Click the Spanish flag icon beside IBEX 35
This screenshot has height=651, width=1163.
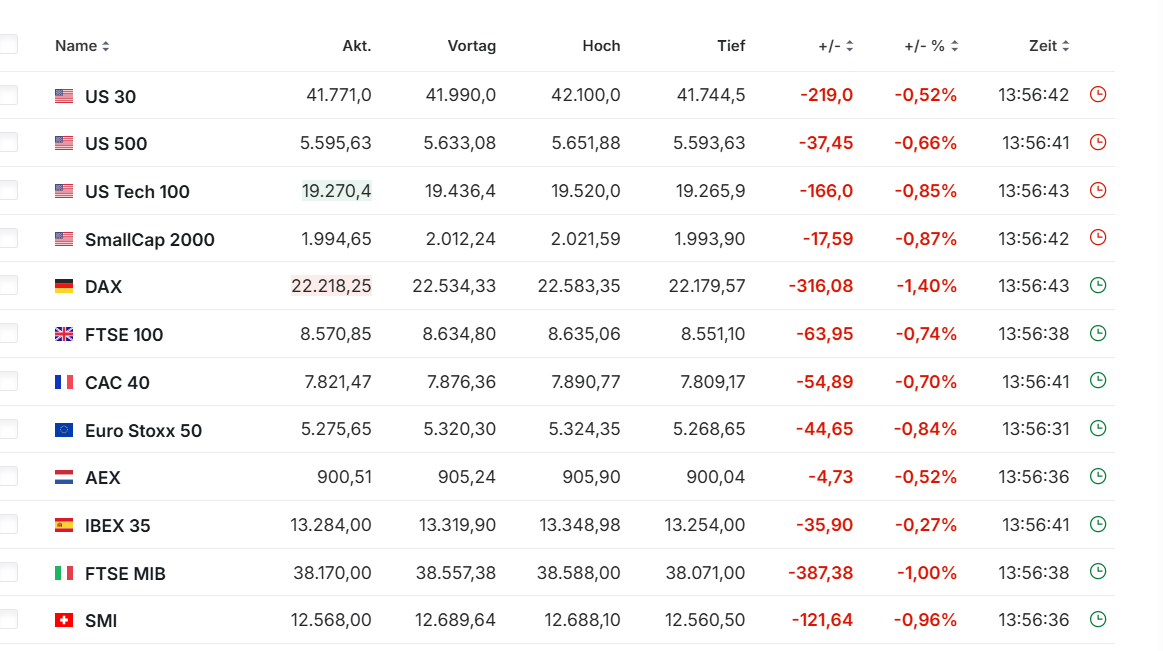64,525
